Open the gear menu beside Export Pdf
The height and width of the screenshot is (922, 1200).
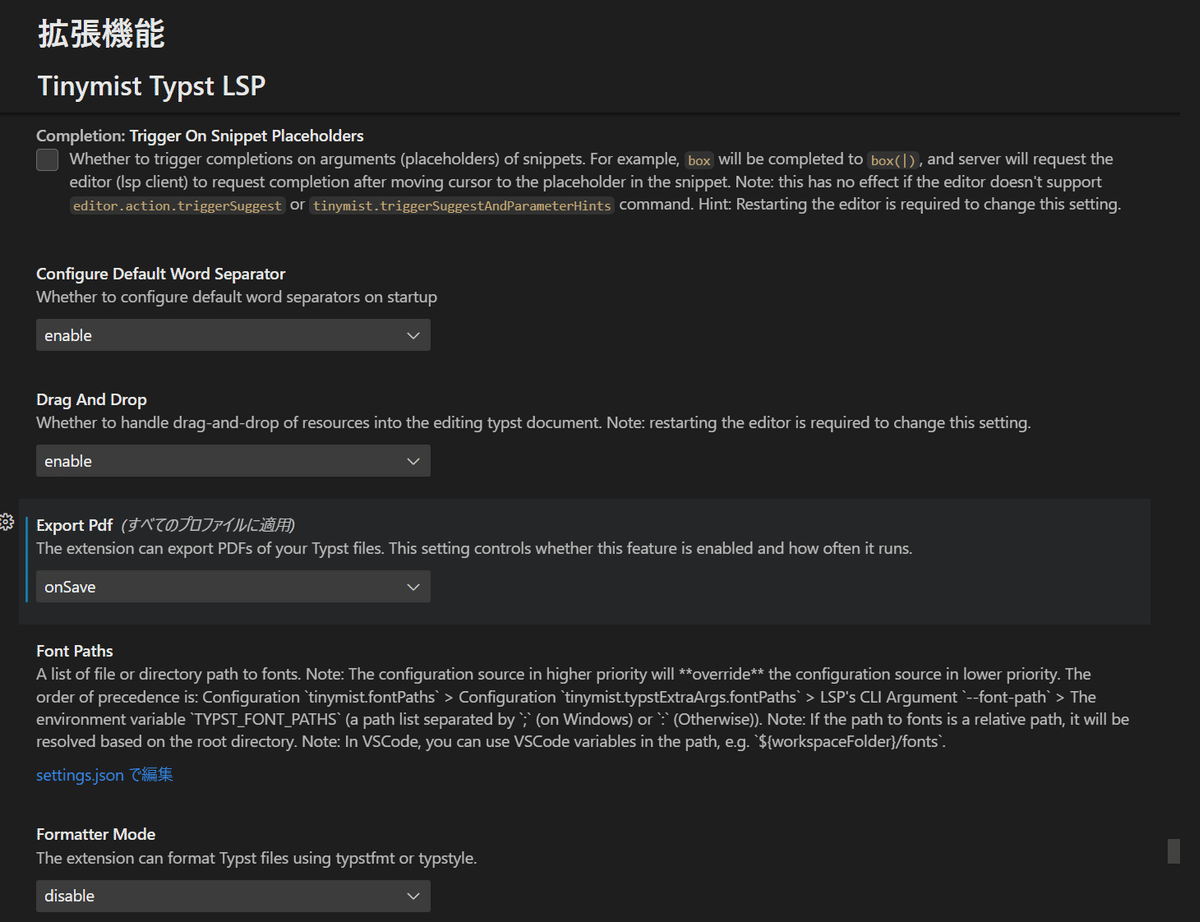[x=6, y=522]
